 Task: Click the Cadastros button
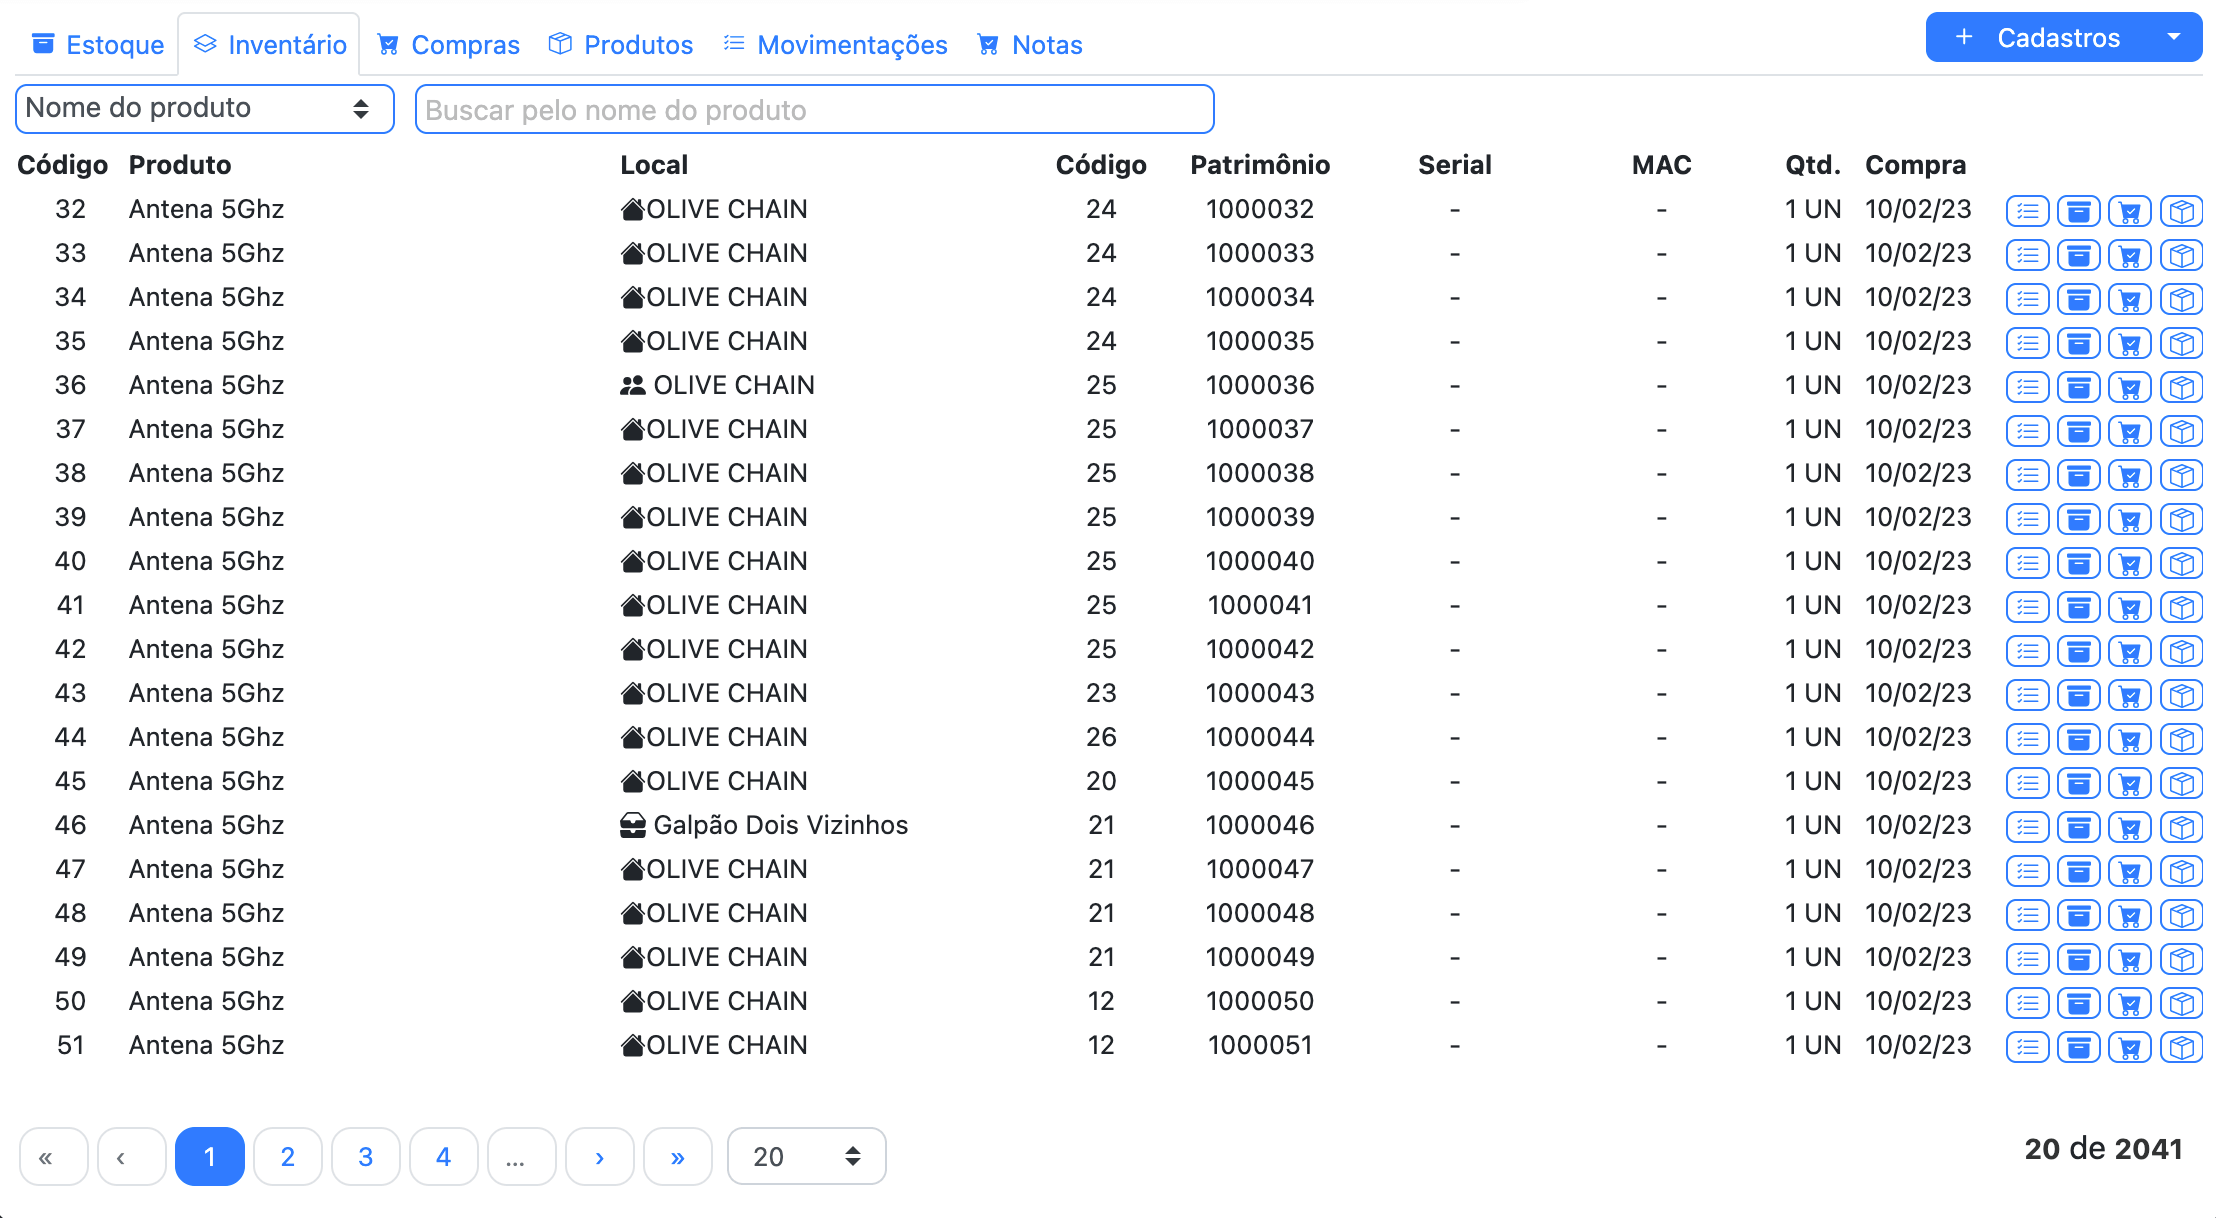click(x=2057, y=37)
